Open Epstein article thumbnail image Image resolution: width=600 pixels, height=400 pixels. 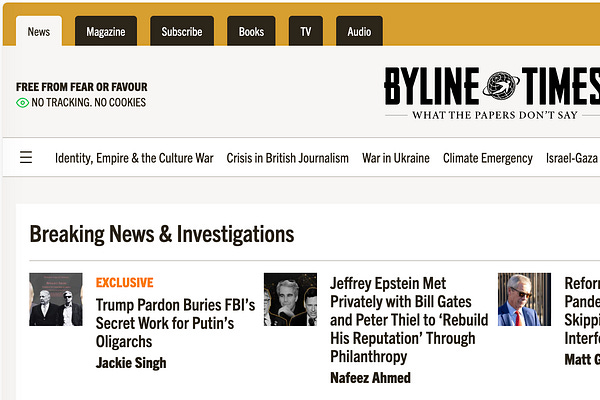click(290, 299)
